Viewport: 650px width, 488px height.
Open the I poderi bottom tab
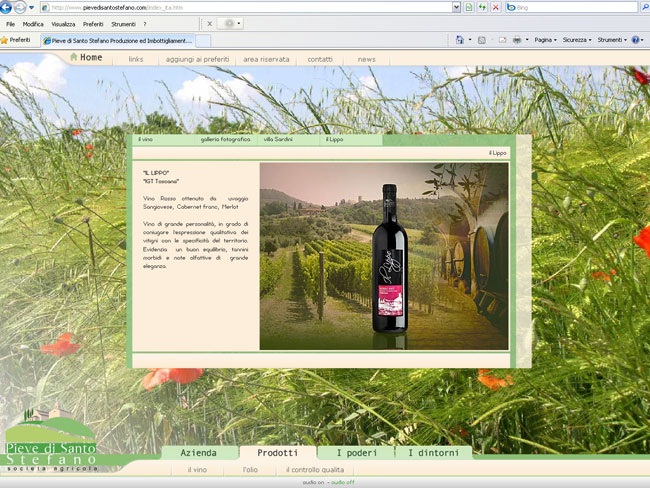pos(357,453)
